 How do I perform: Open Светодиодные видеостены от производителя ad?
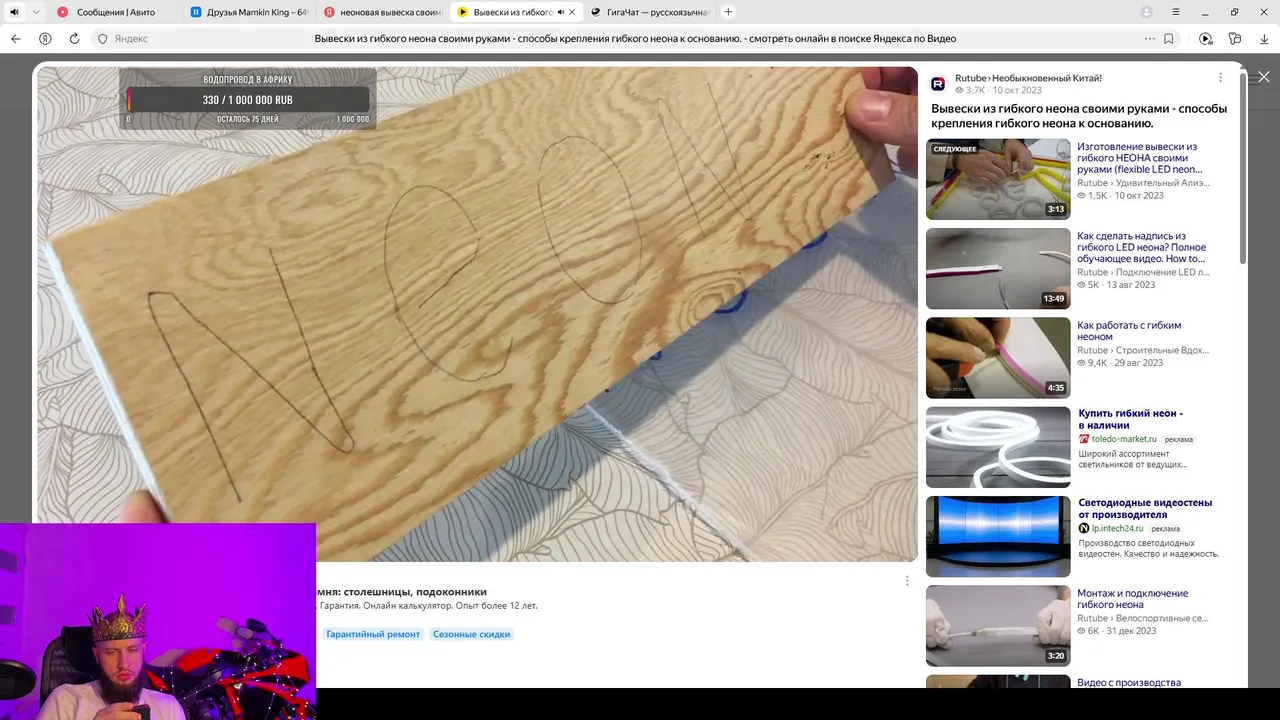(1145, 508)
